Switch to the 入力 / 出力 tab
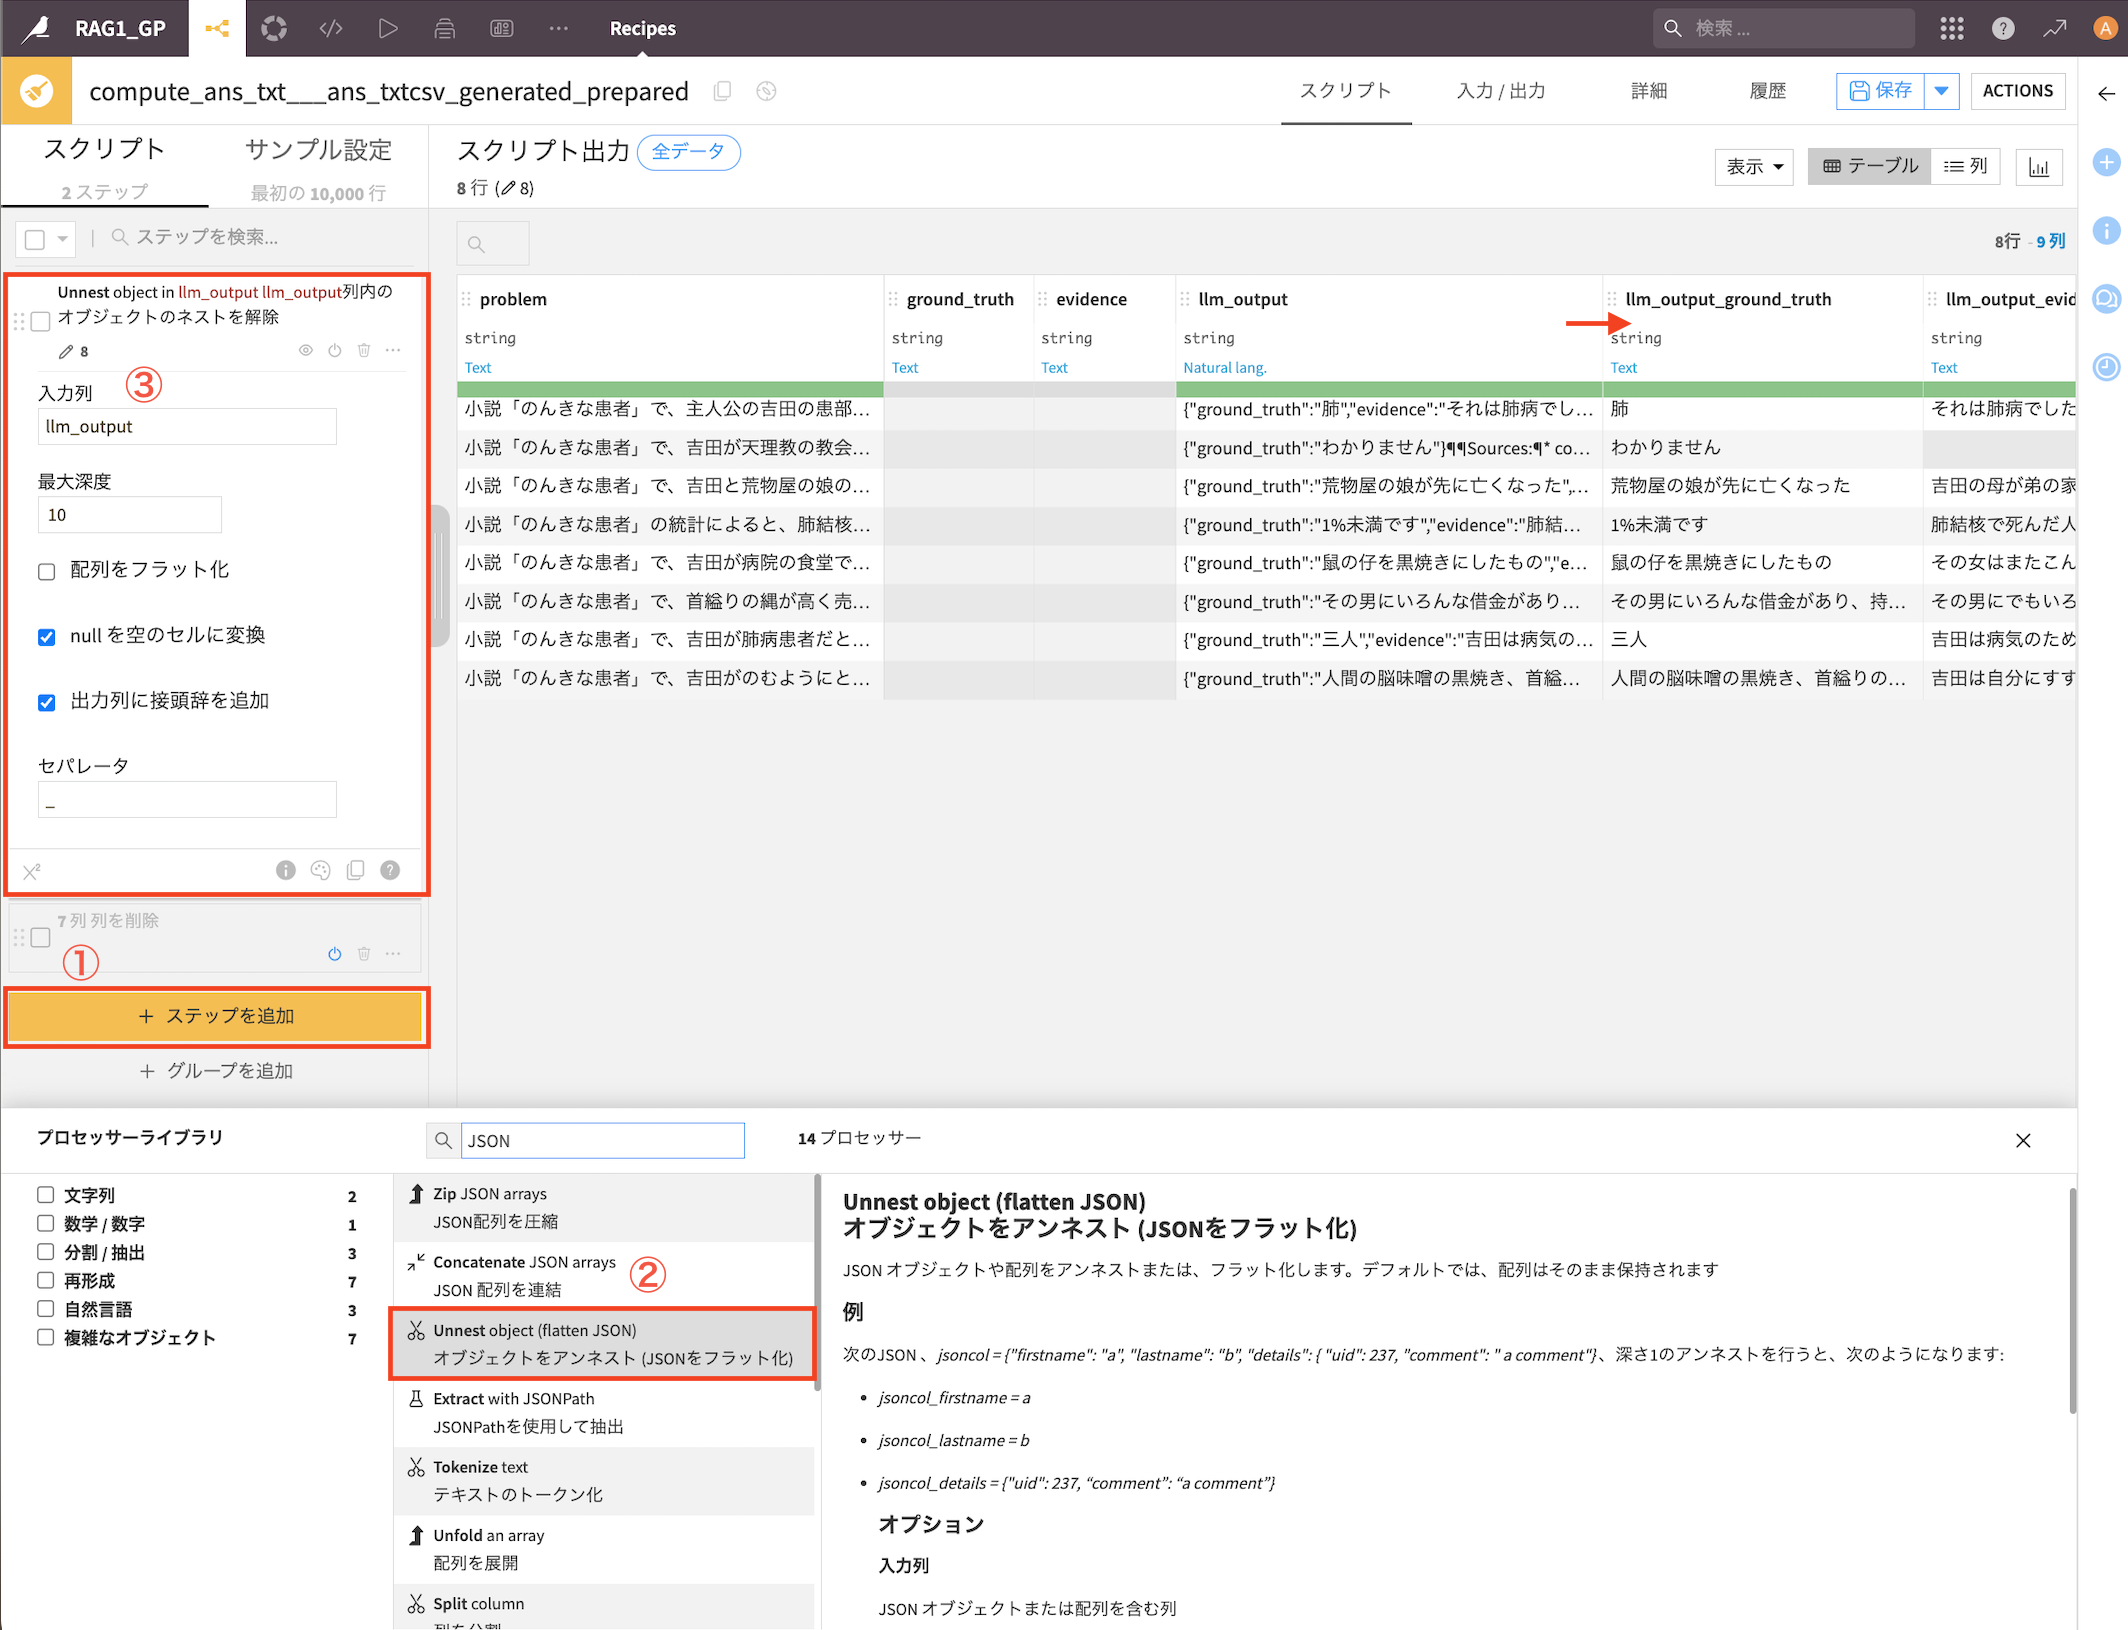The image size is (2128, 1630). click(1501, 91)
